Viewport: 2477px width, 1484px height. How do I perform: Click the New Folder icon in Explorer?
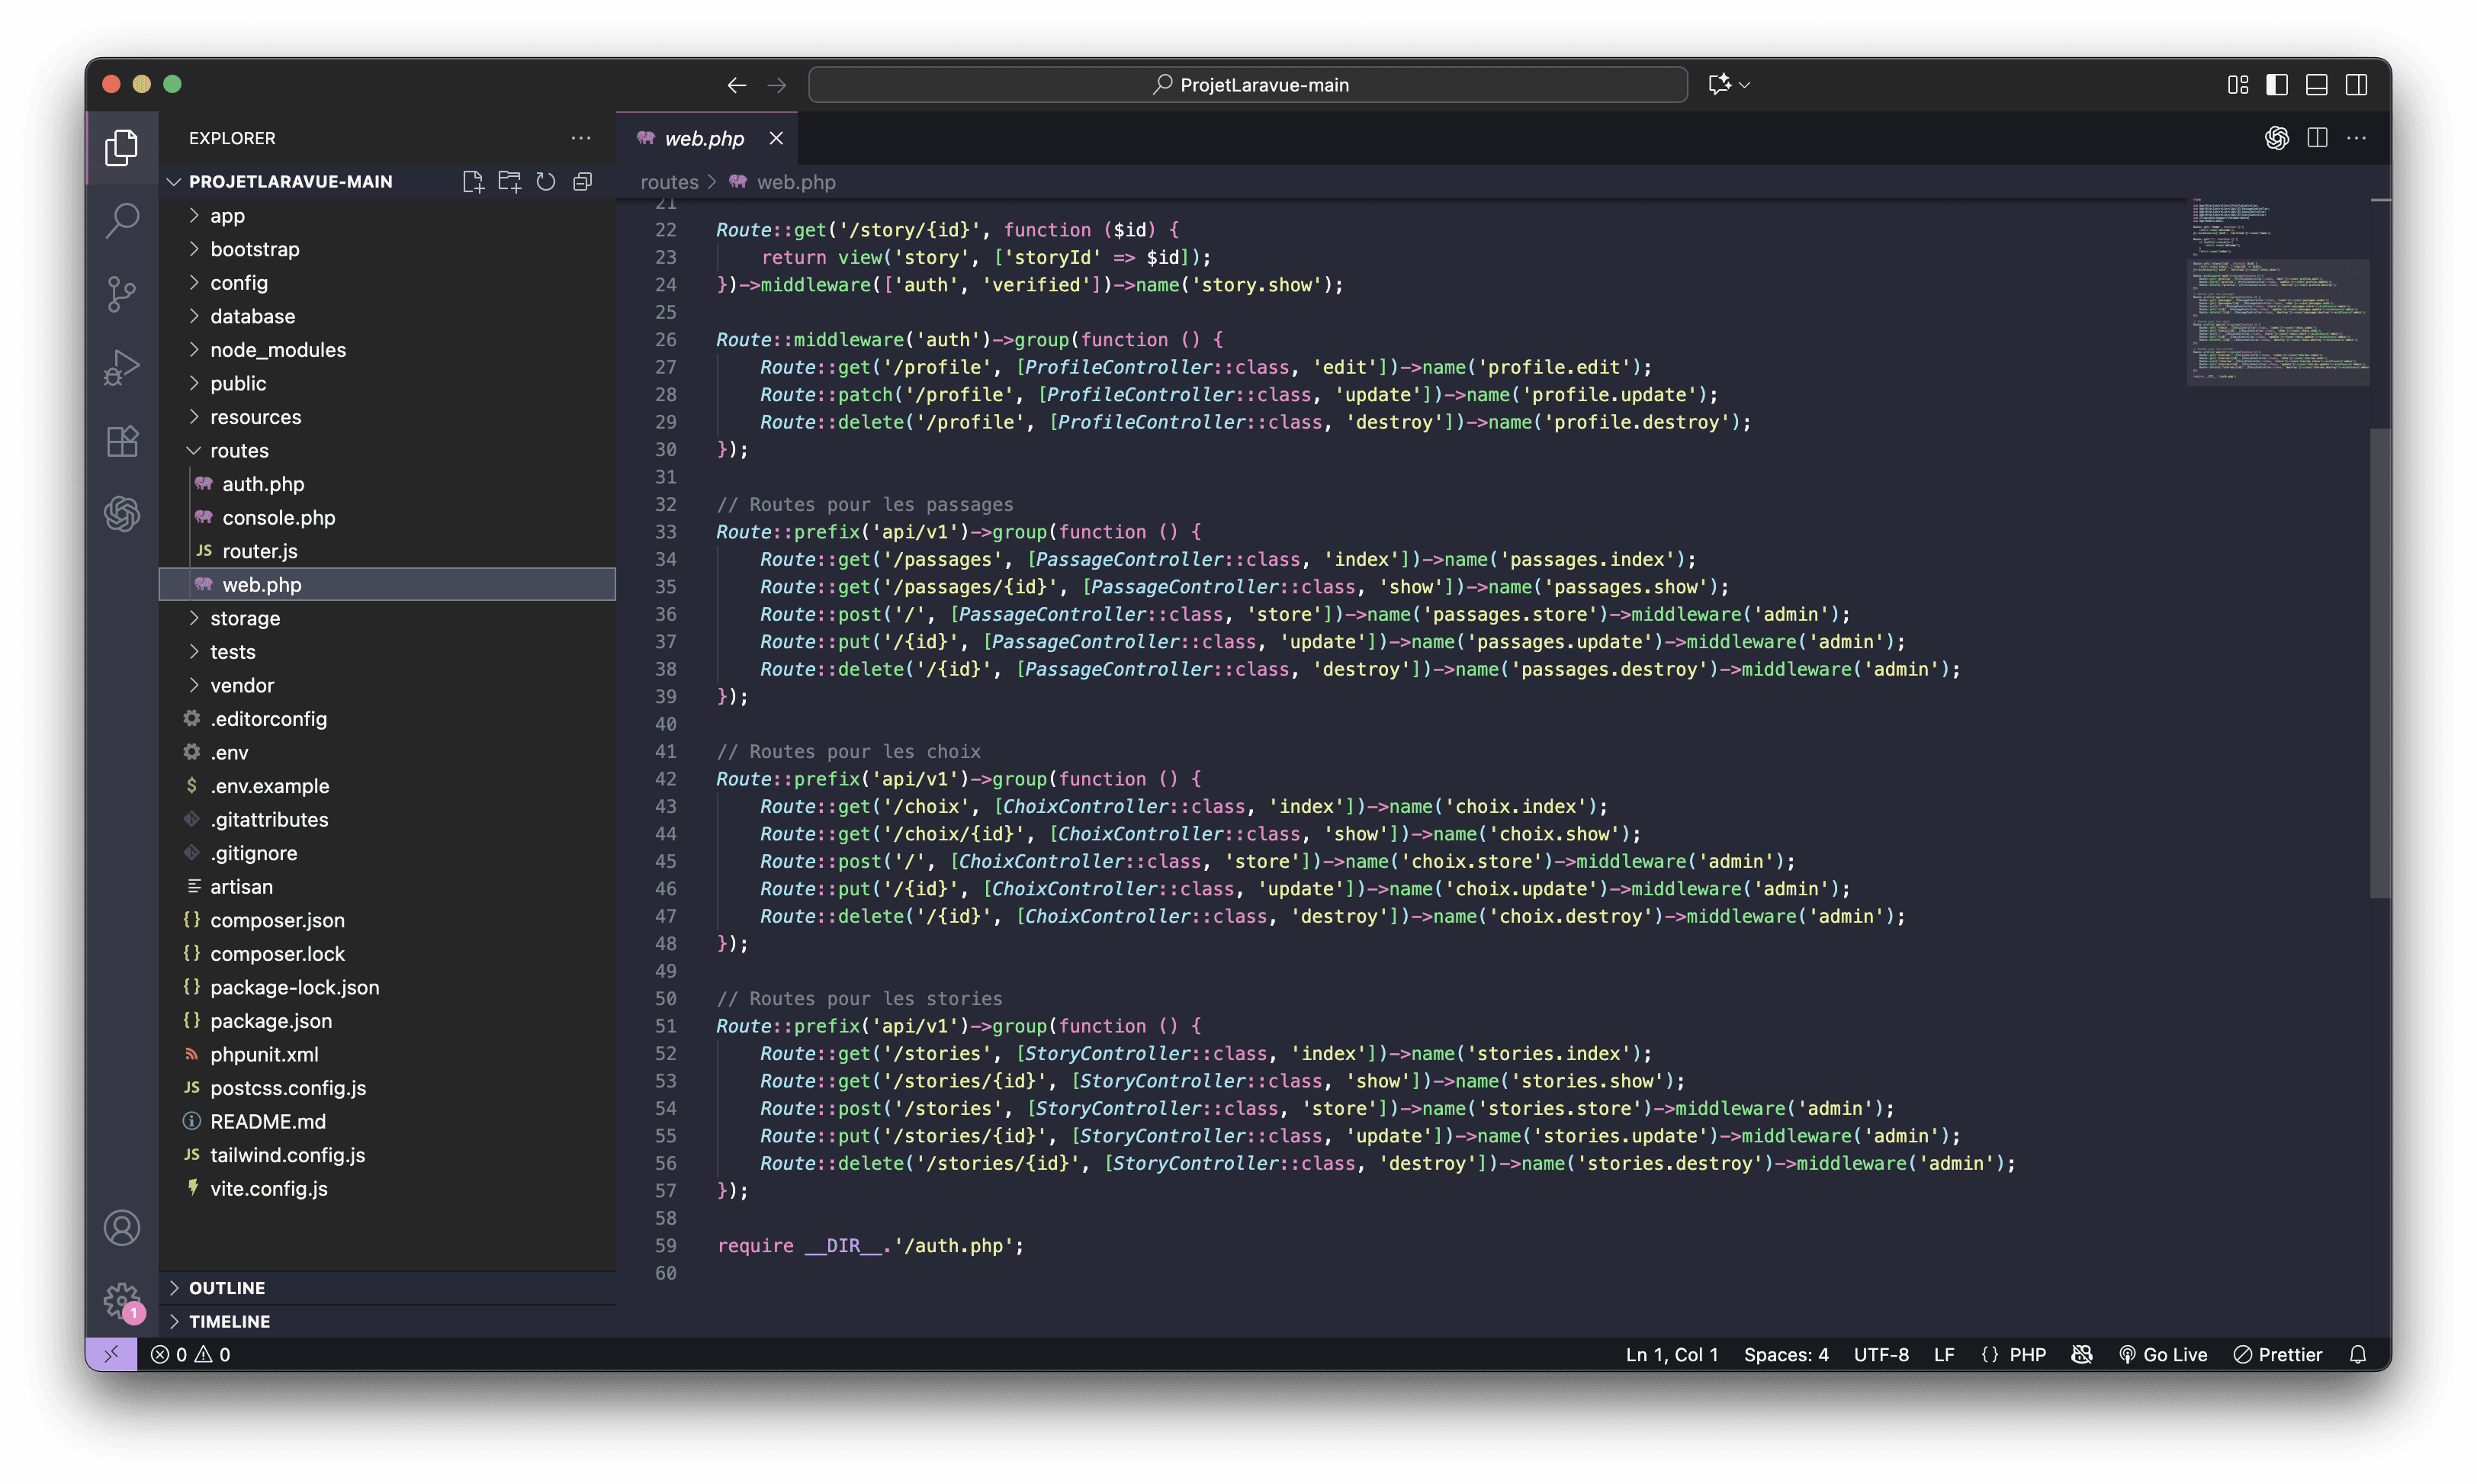point(510,181)
